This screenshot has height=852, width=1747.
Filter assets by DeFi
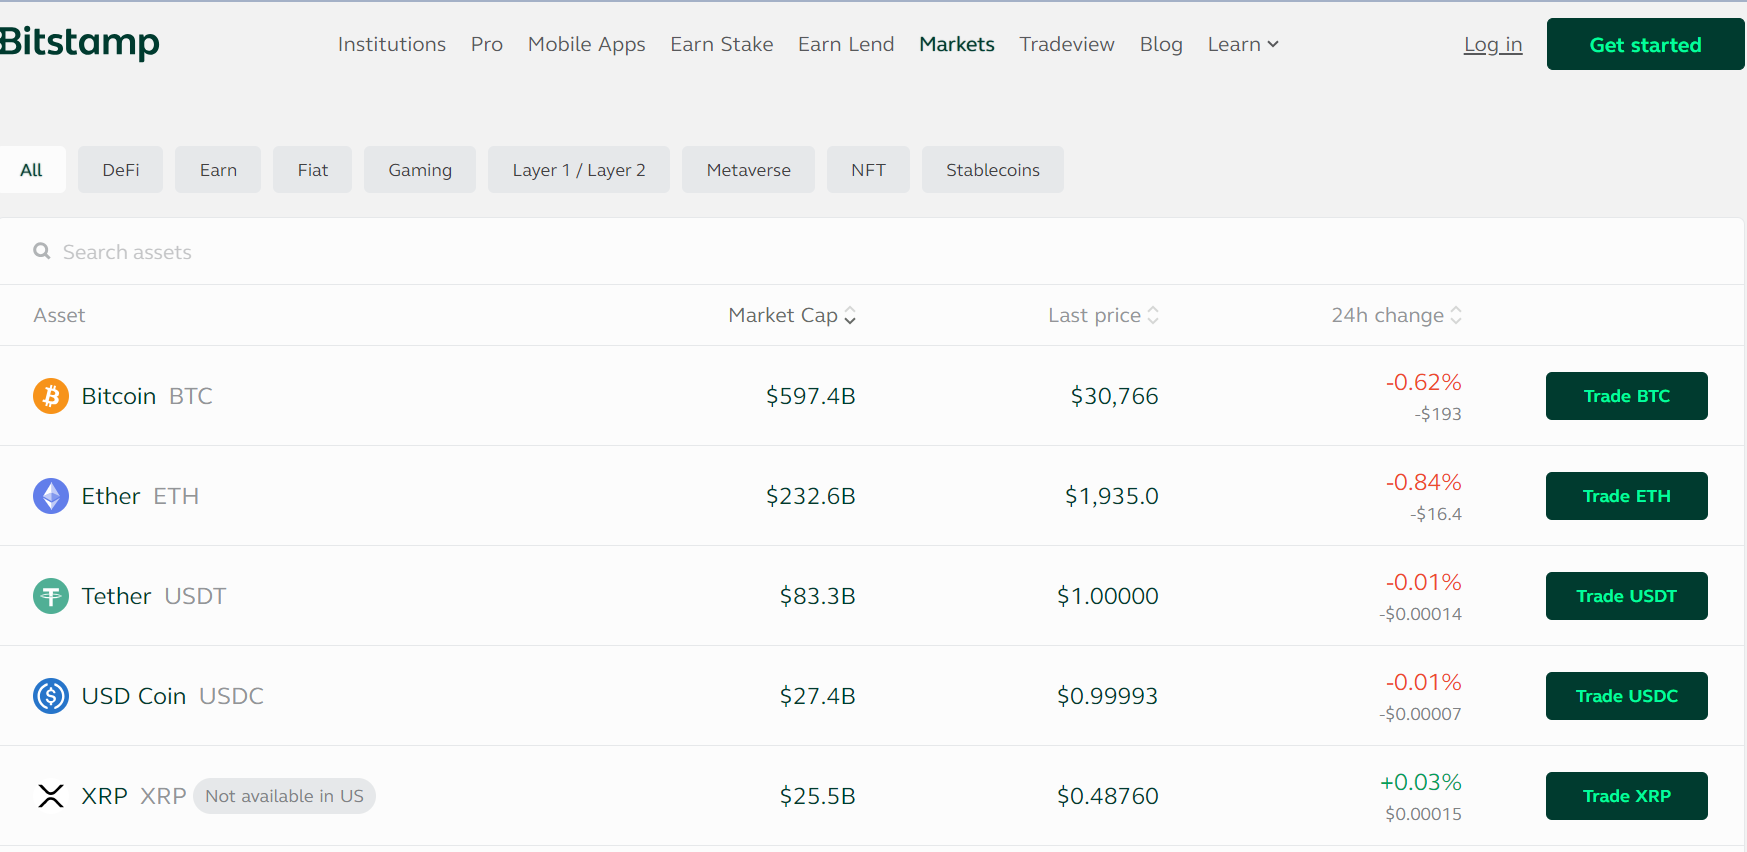121,170
